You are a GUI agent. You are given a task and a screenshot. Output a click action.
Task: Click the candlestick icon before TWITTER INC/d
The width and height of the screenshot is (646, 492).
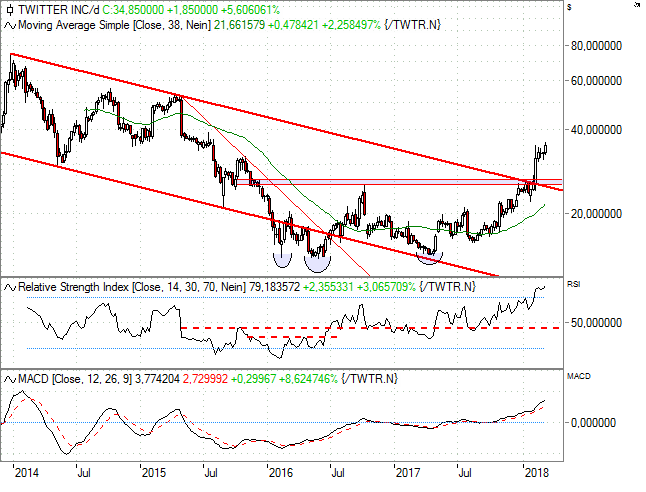(10, 9)
